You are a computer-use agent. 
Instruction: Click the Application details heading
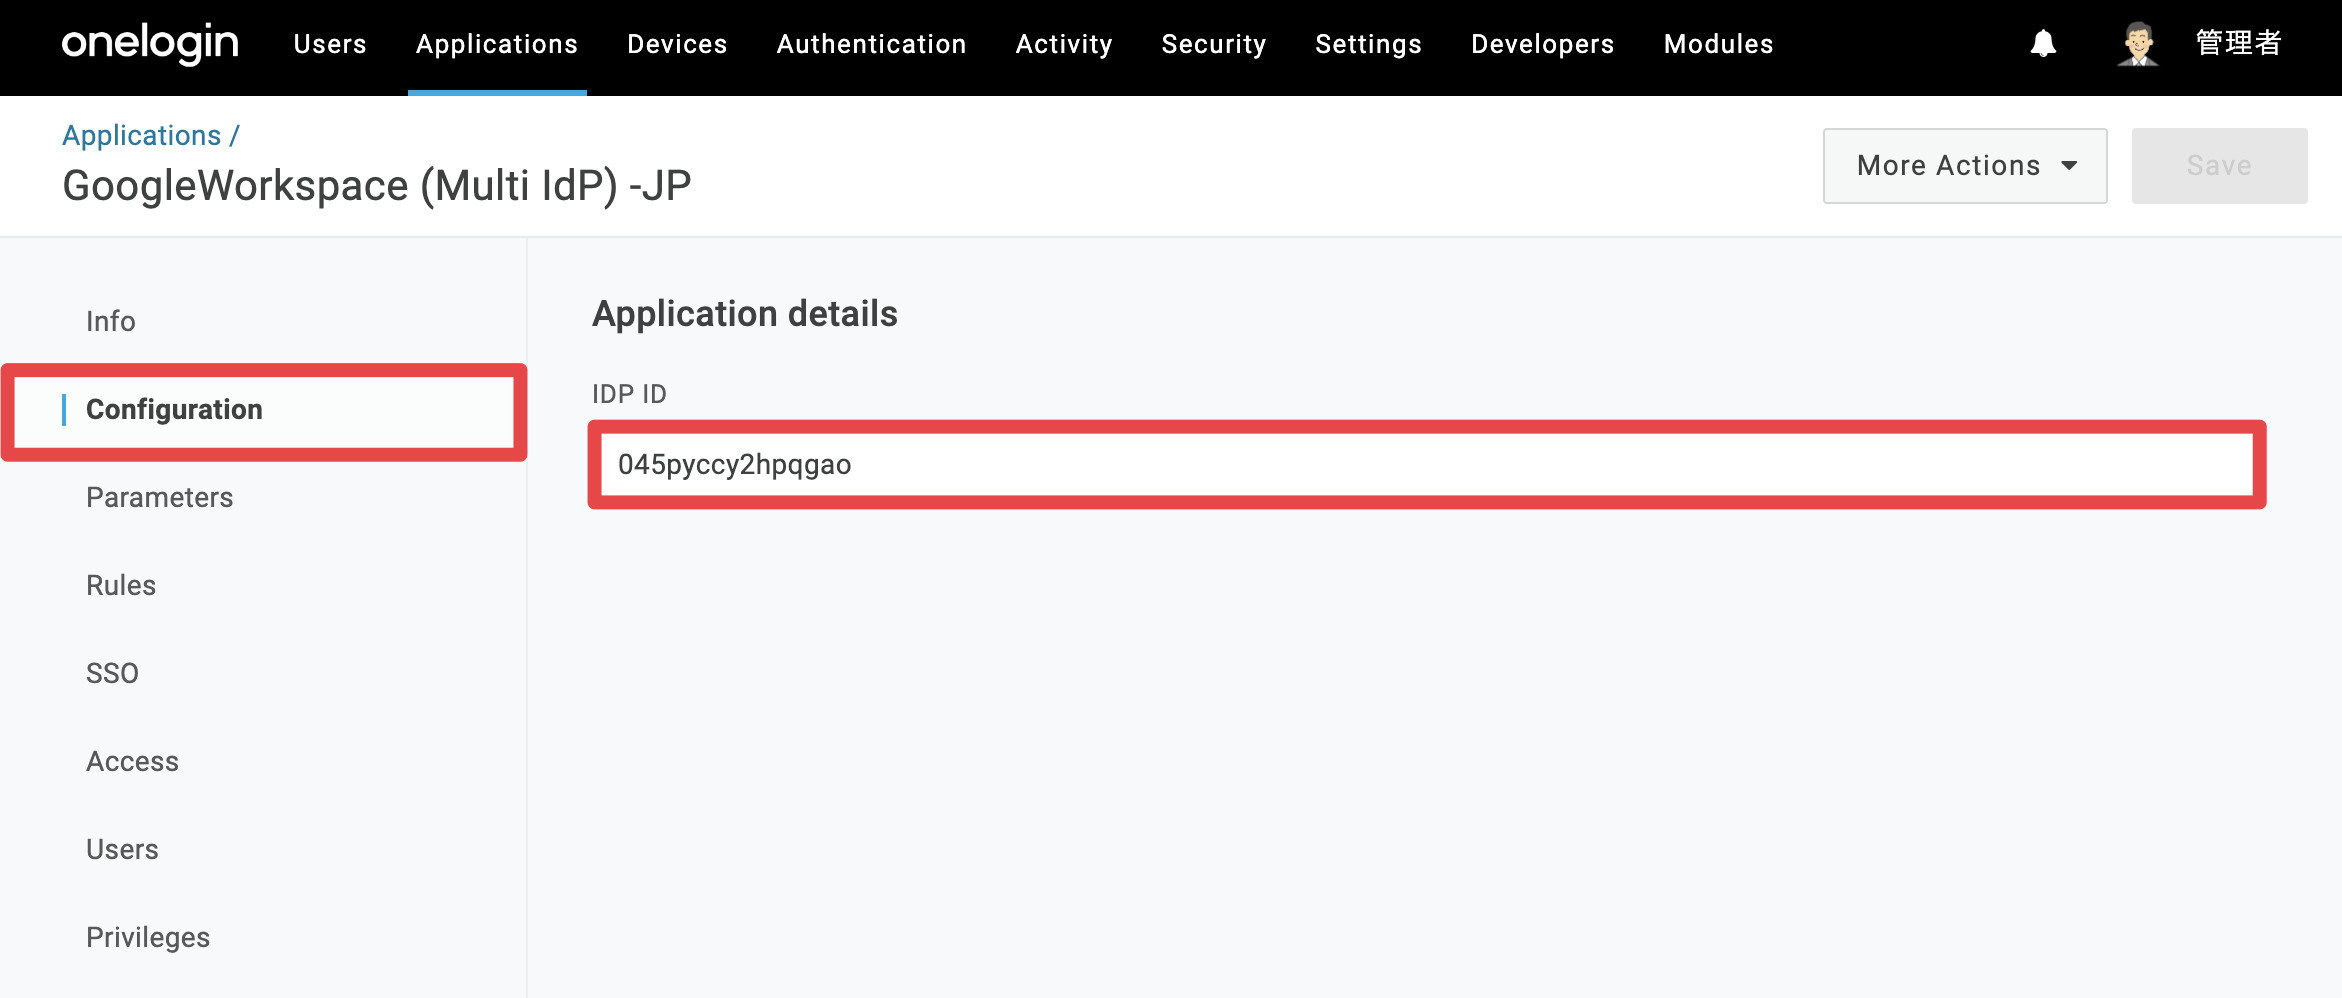tap(745, 314)
